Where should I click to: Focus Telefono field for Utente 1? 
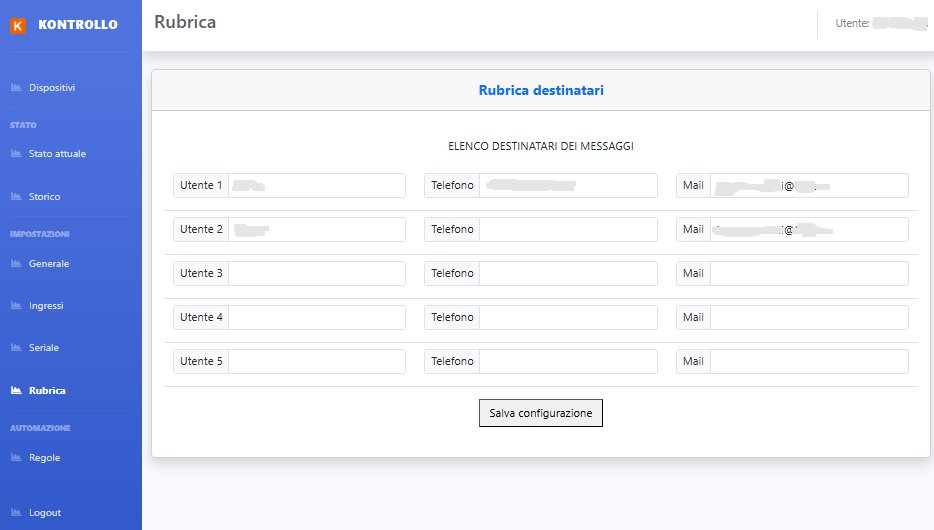pos(568,185)
